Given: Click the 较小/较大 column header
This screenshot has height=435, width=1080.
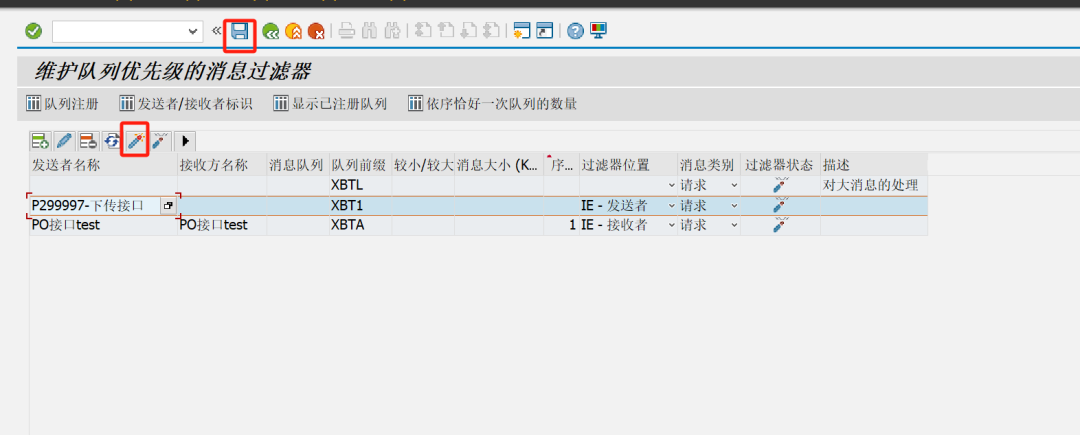Looking at the screenshot, I should (423, 165).
